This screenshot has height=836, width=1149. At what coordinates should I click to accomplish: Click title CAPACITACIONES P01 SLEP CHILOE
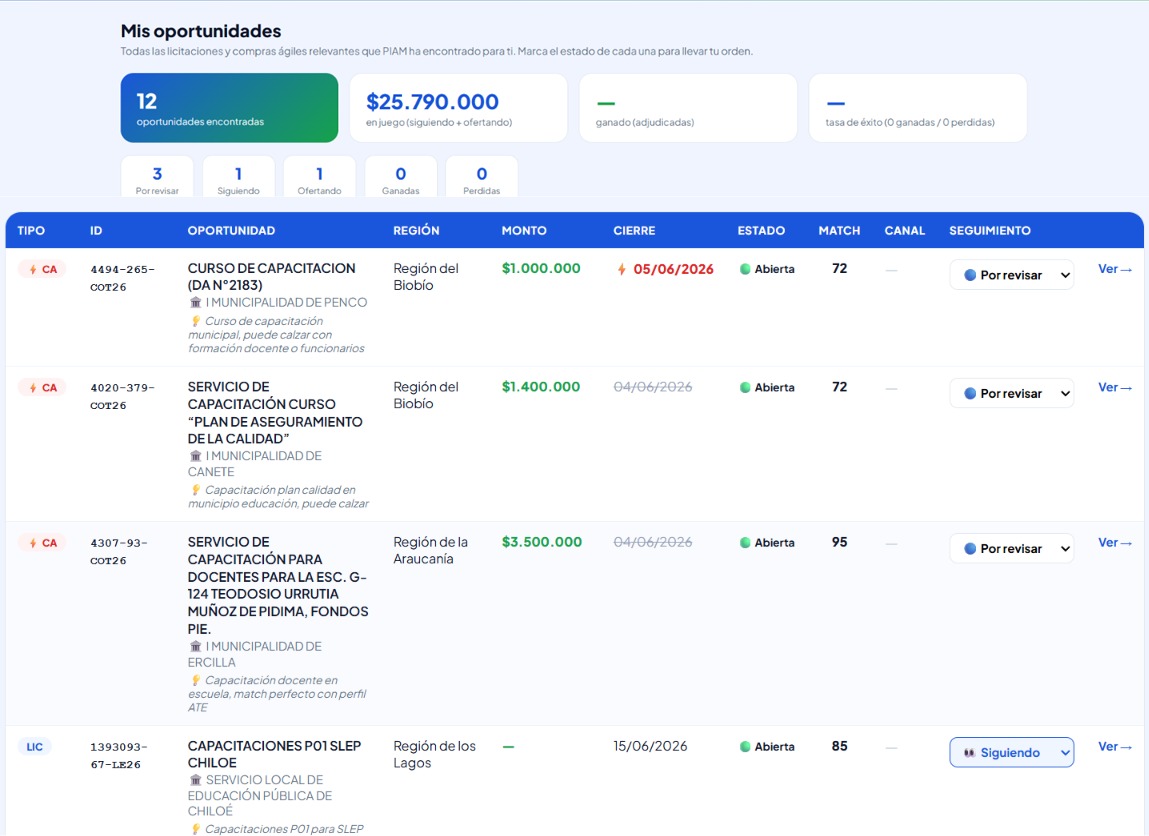coord(274,754)
